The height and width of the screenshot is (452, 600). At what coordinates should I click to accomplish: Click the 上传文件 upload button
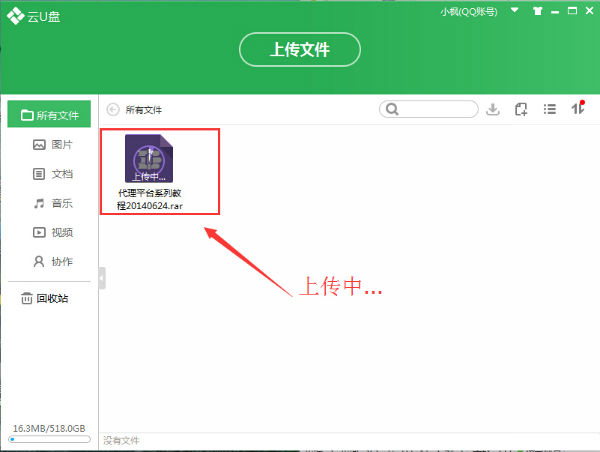click(300, 50)
